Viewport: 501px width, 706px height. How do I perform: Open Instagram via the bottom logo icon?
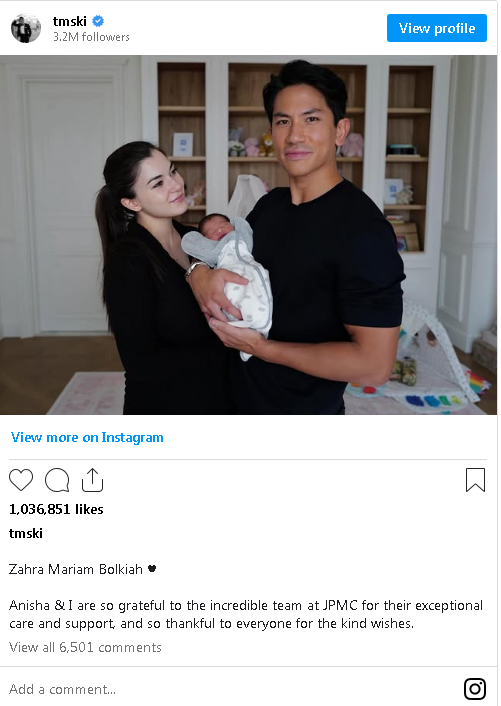click(475, 689)
